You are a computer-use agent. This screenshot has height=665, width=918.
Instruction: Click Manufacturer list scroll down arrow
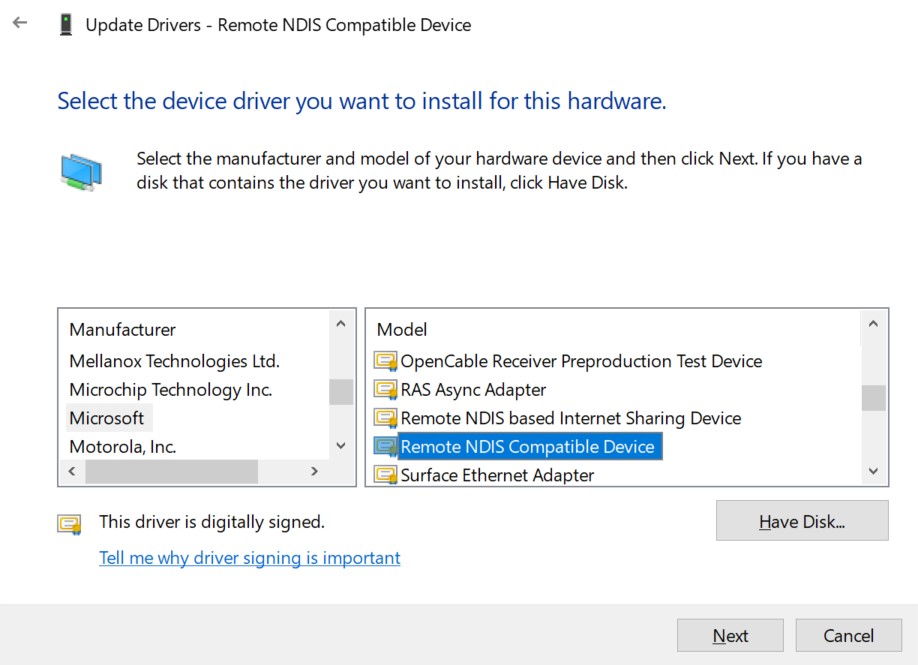pyautogui.click(x=341, y=446)
